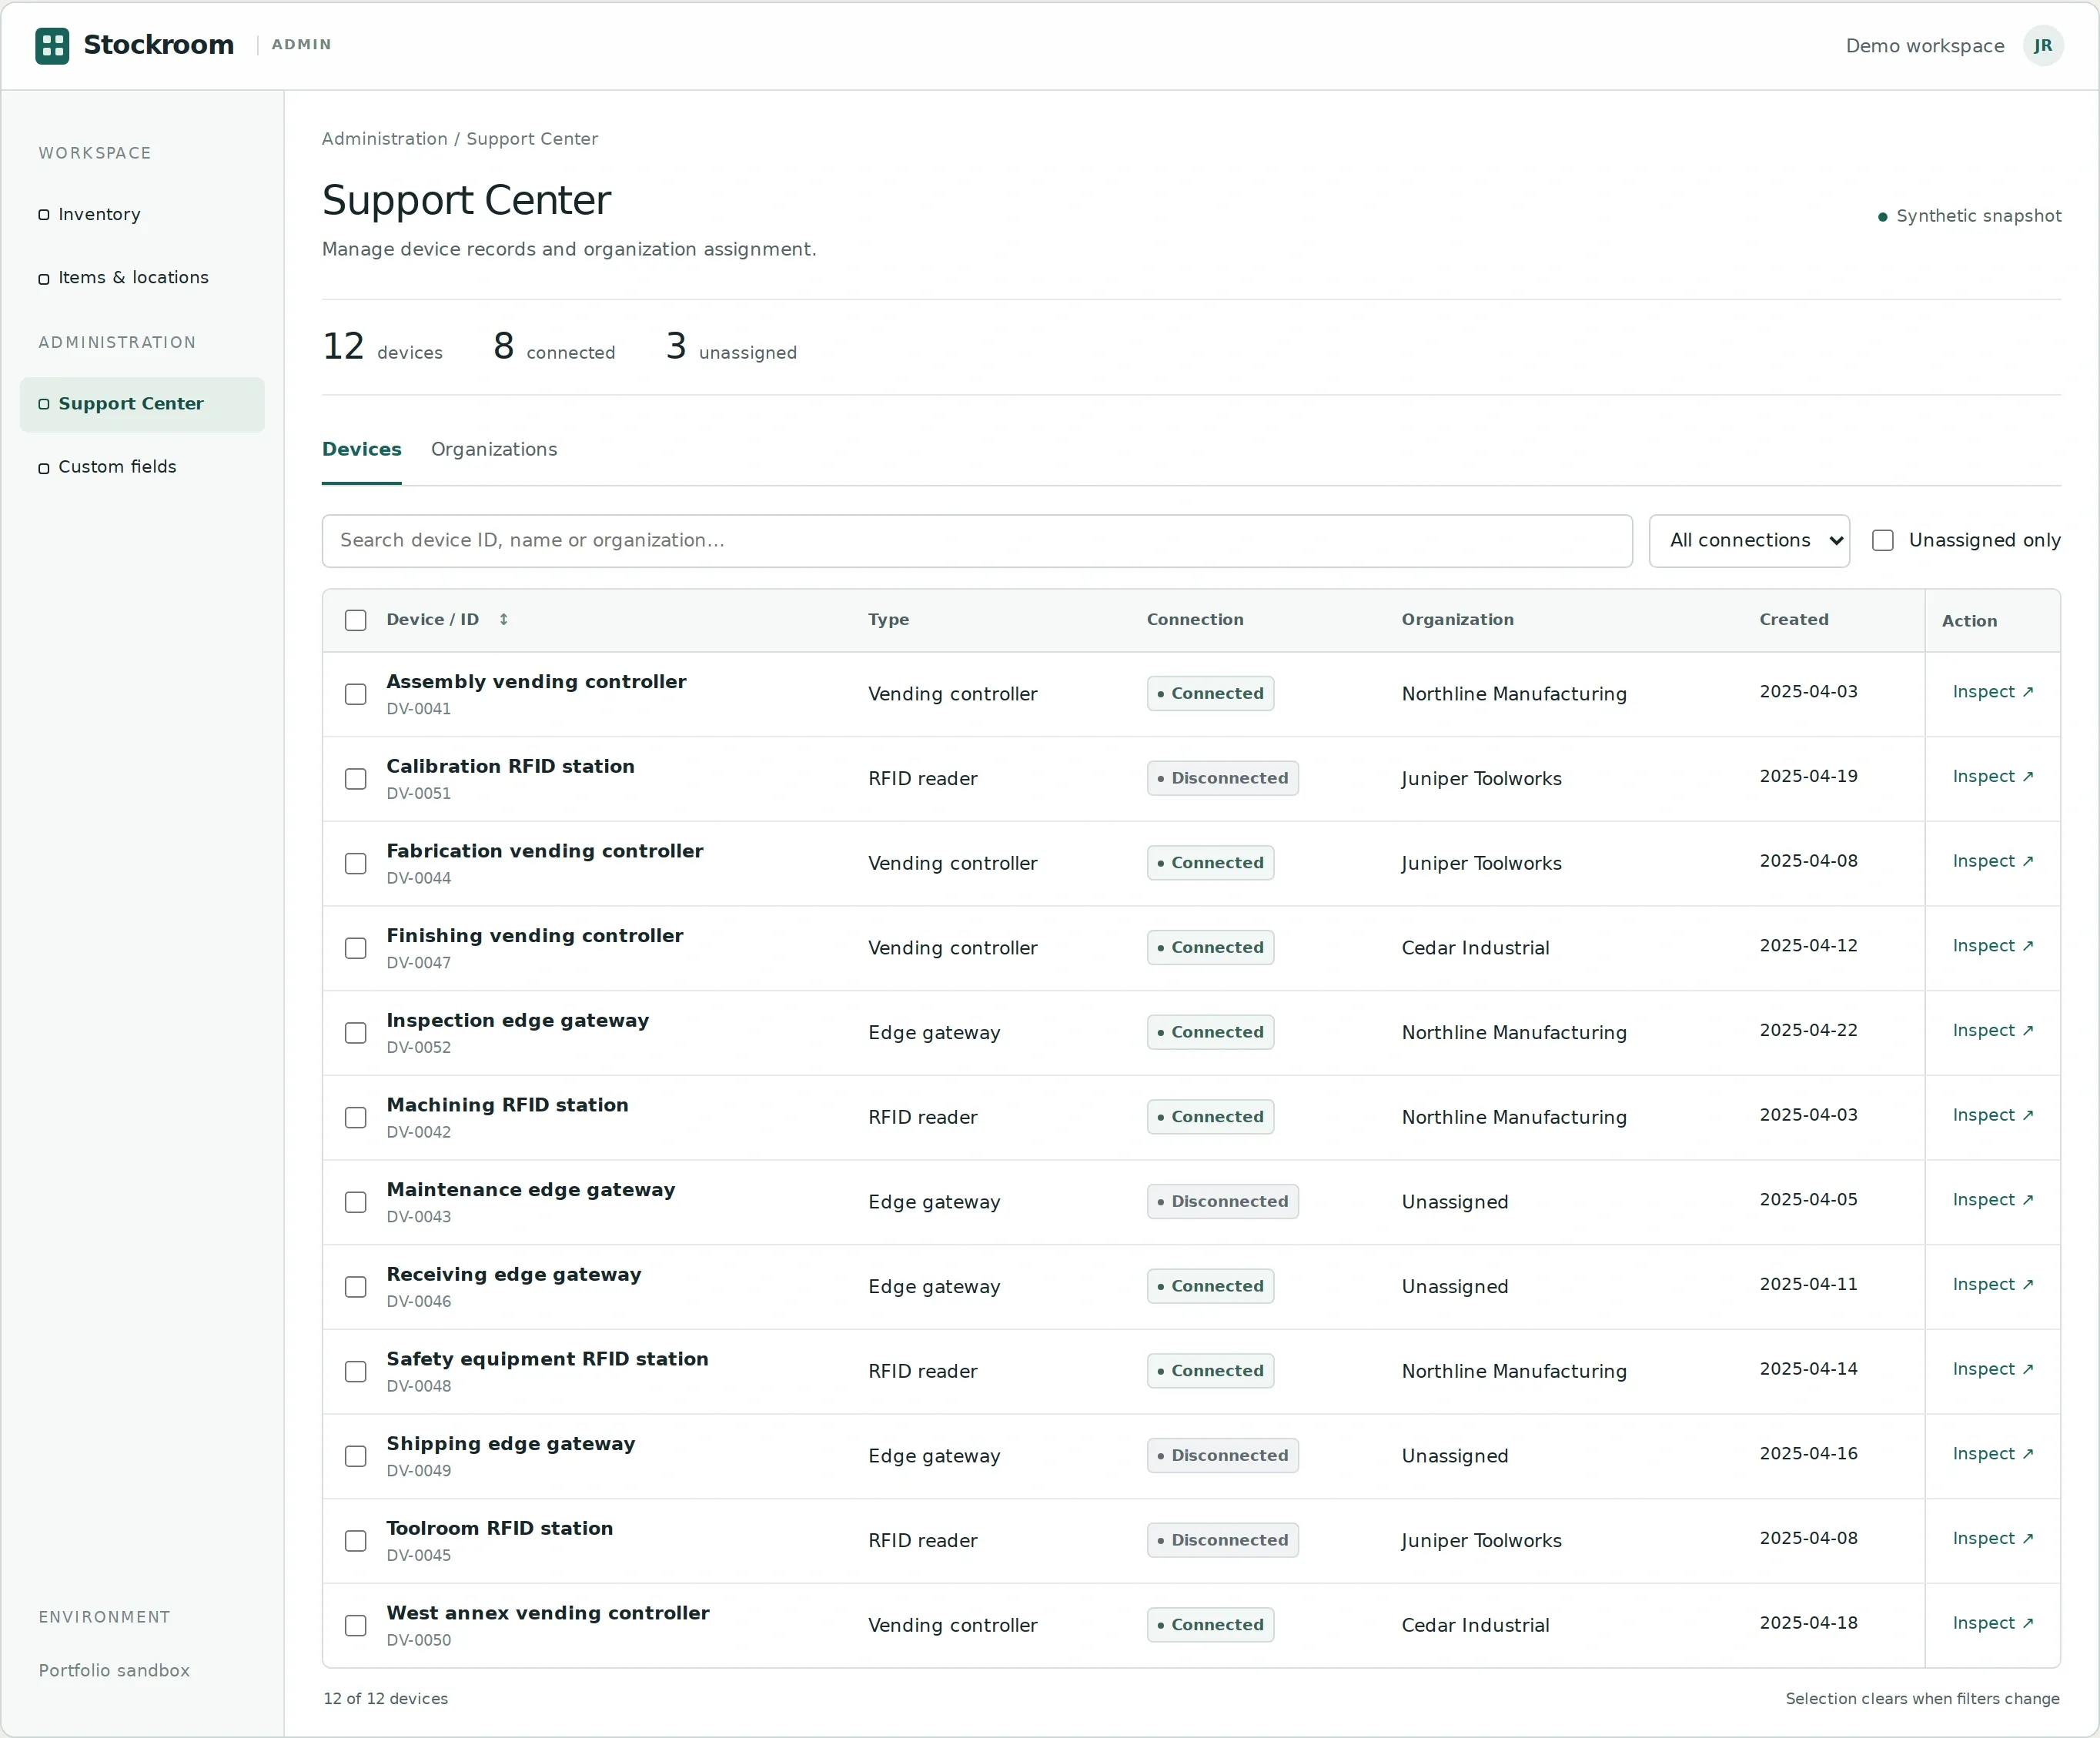Click the device search input field
This screenshot has height=1738, width=2100.
[x=977, y=541]
